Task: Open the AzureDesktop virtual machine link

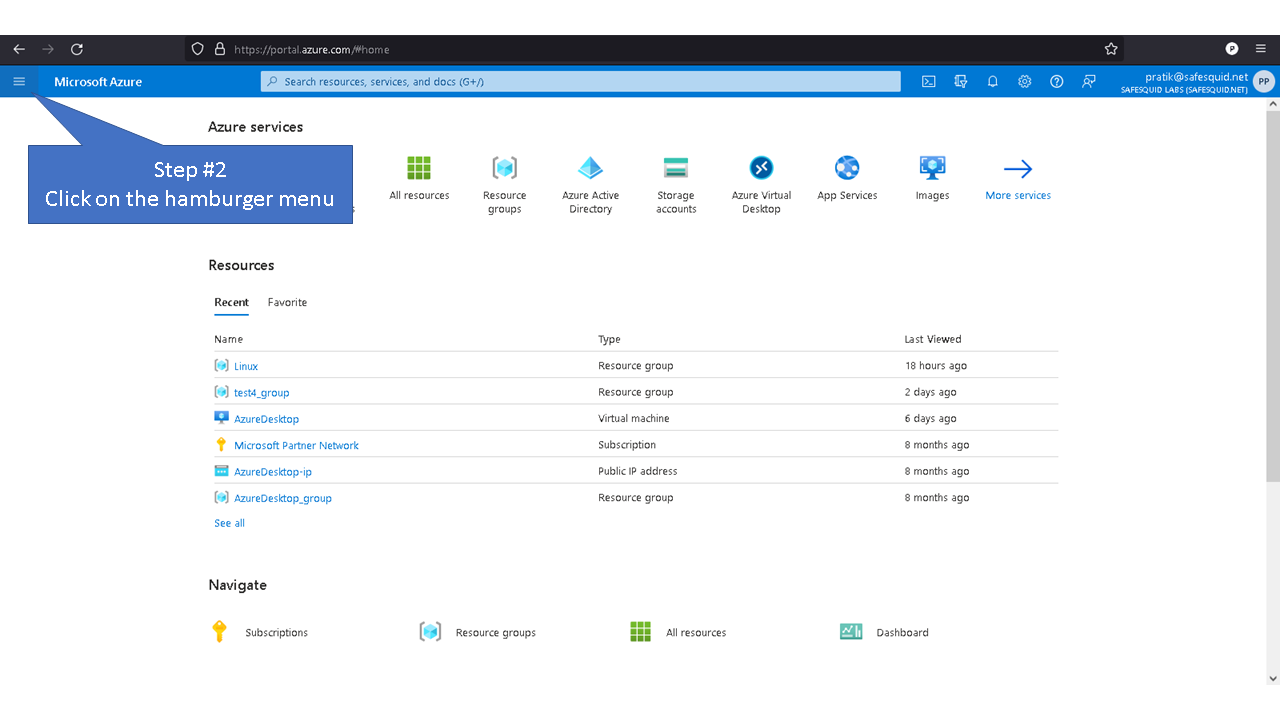Action: click(x=266, y=419)
